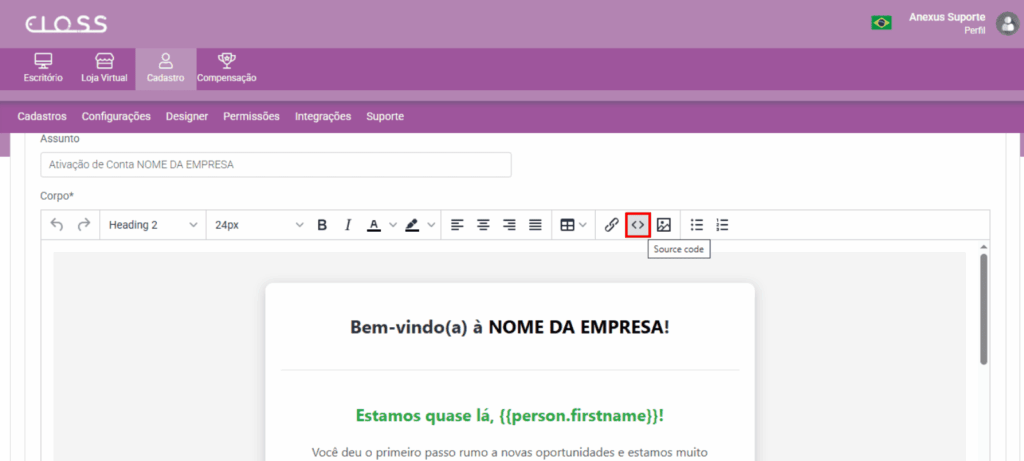Click the Insert image icon
1024x461 pixels.
click(x=663, y=225)
